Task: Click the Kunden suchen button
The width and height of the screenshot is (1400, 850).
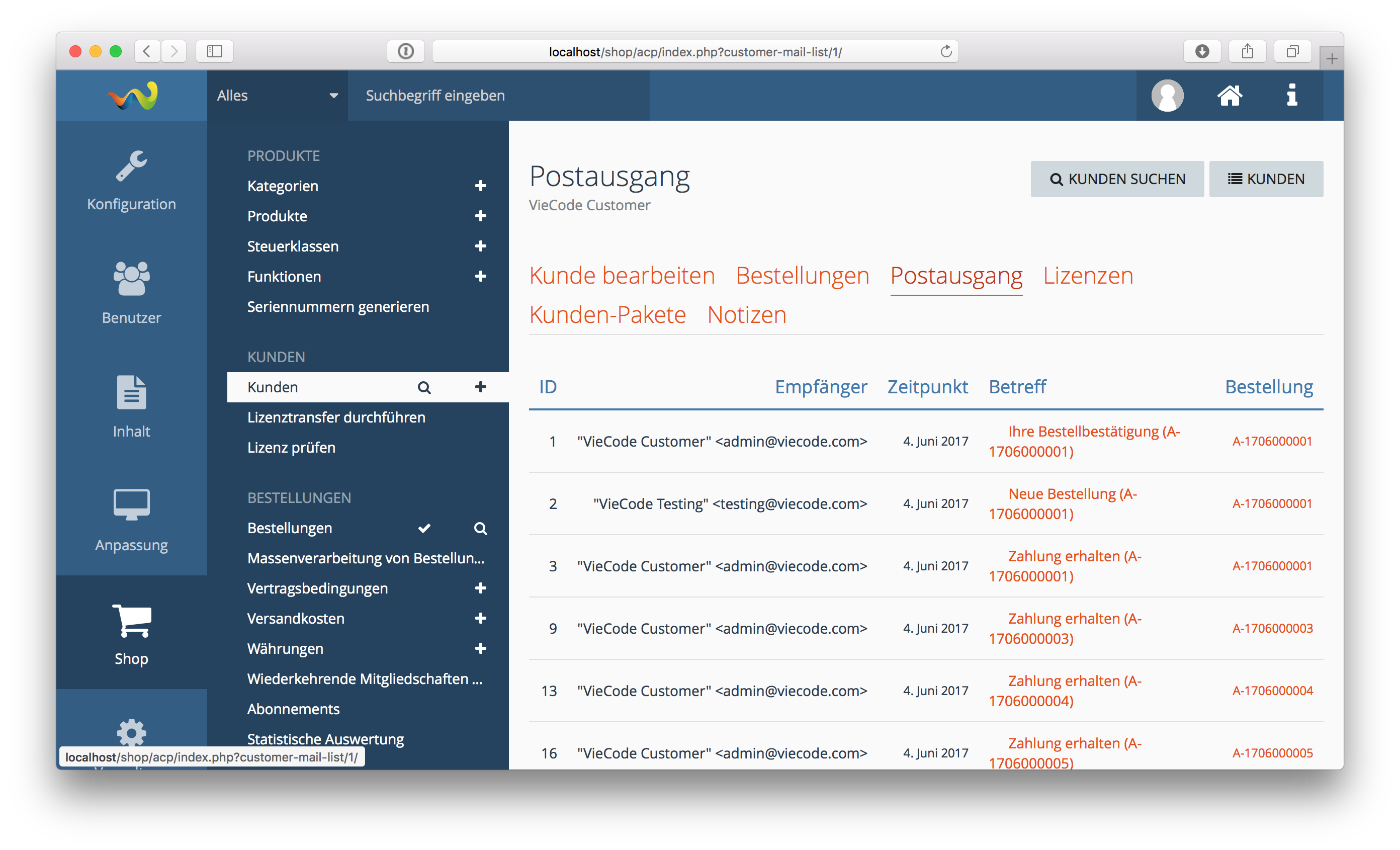Action: (1117, 179)
